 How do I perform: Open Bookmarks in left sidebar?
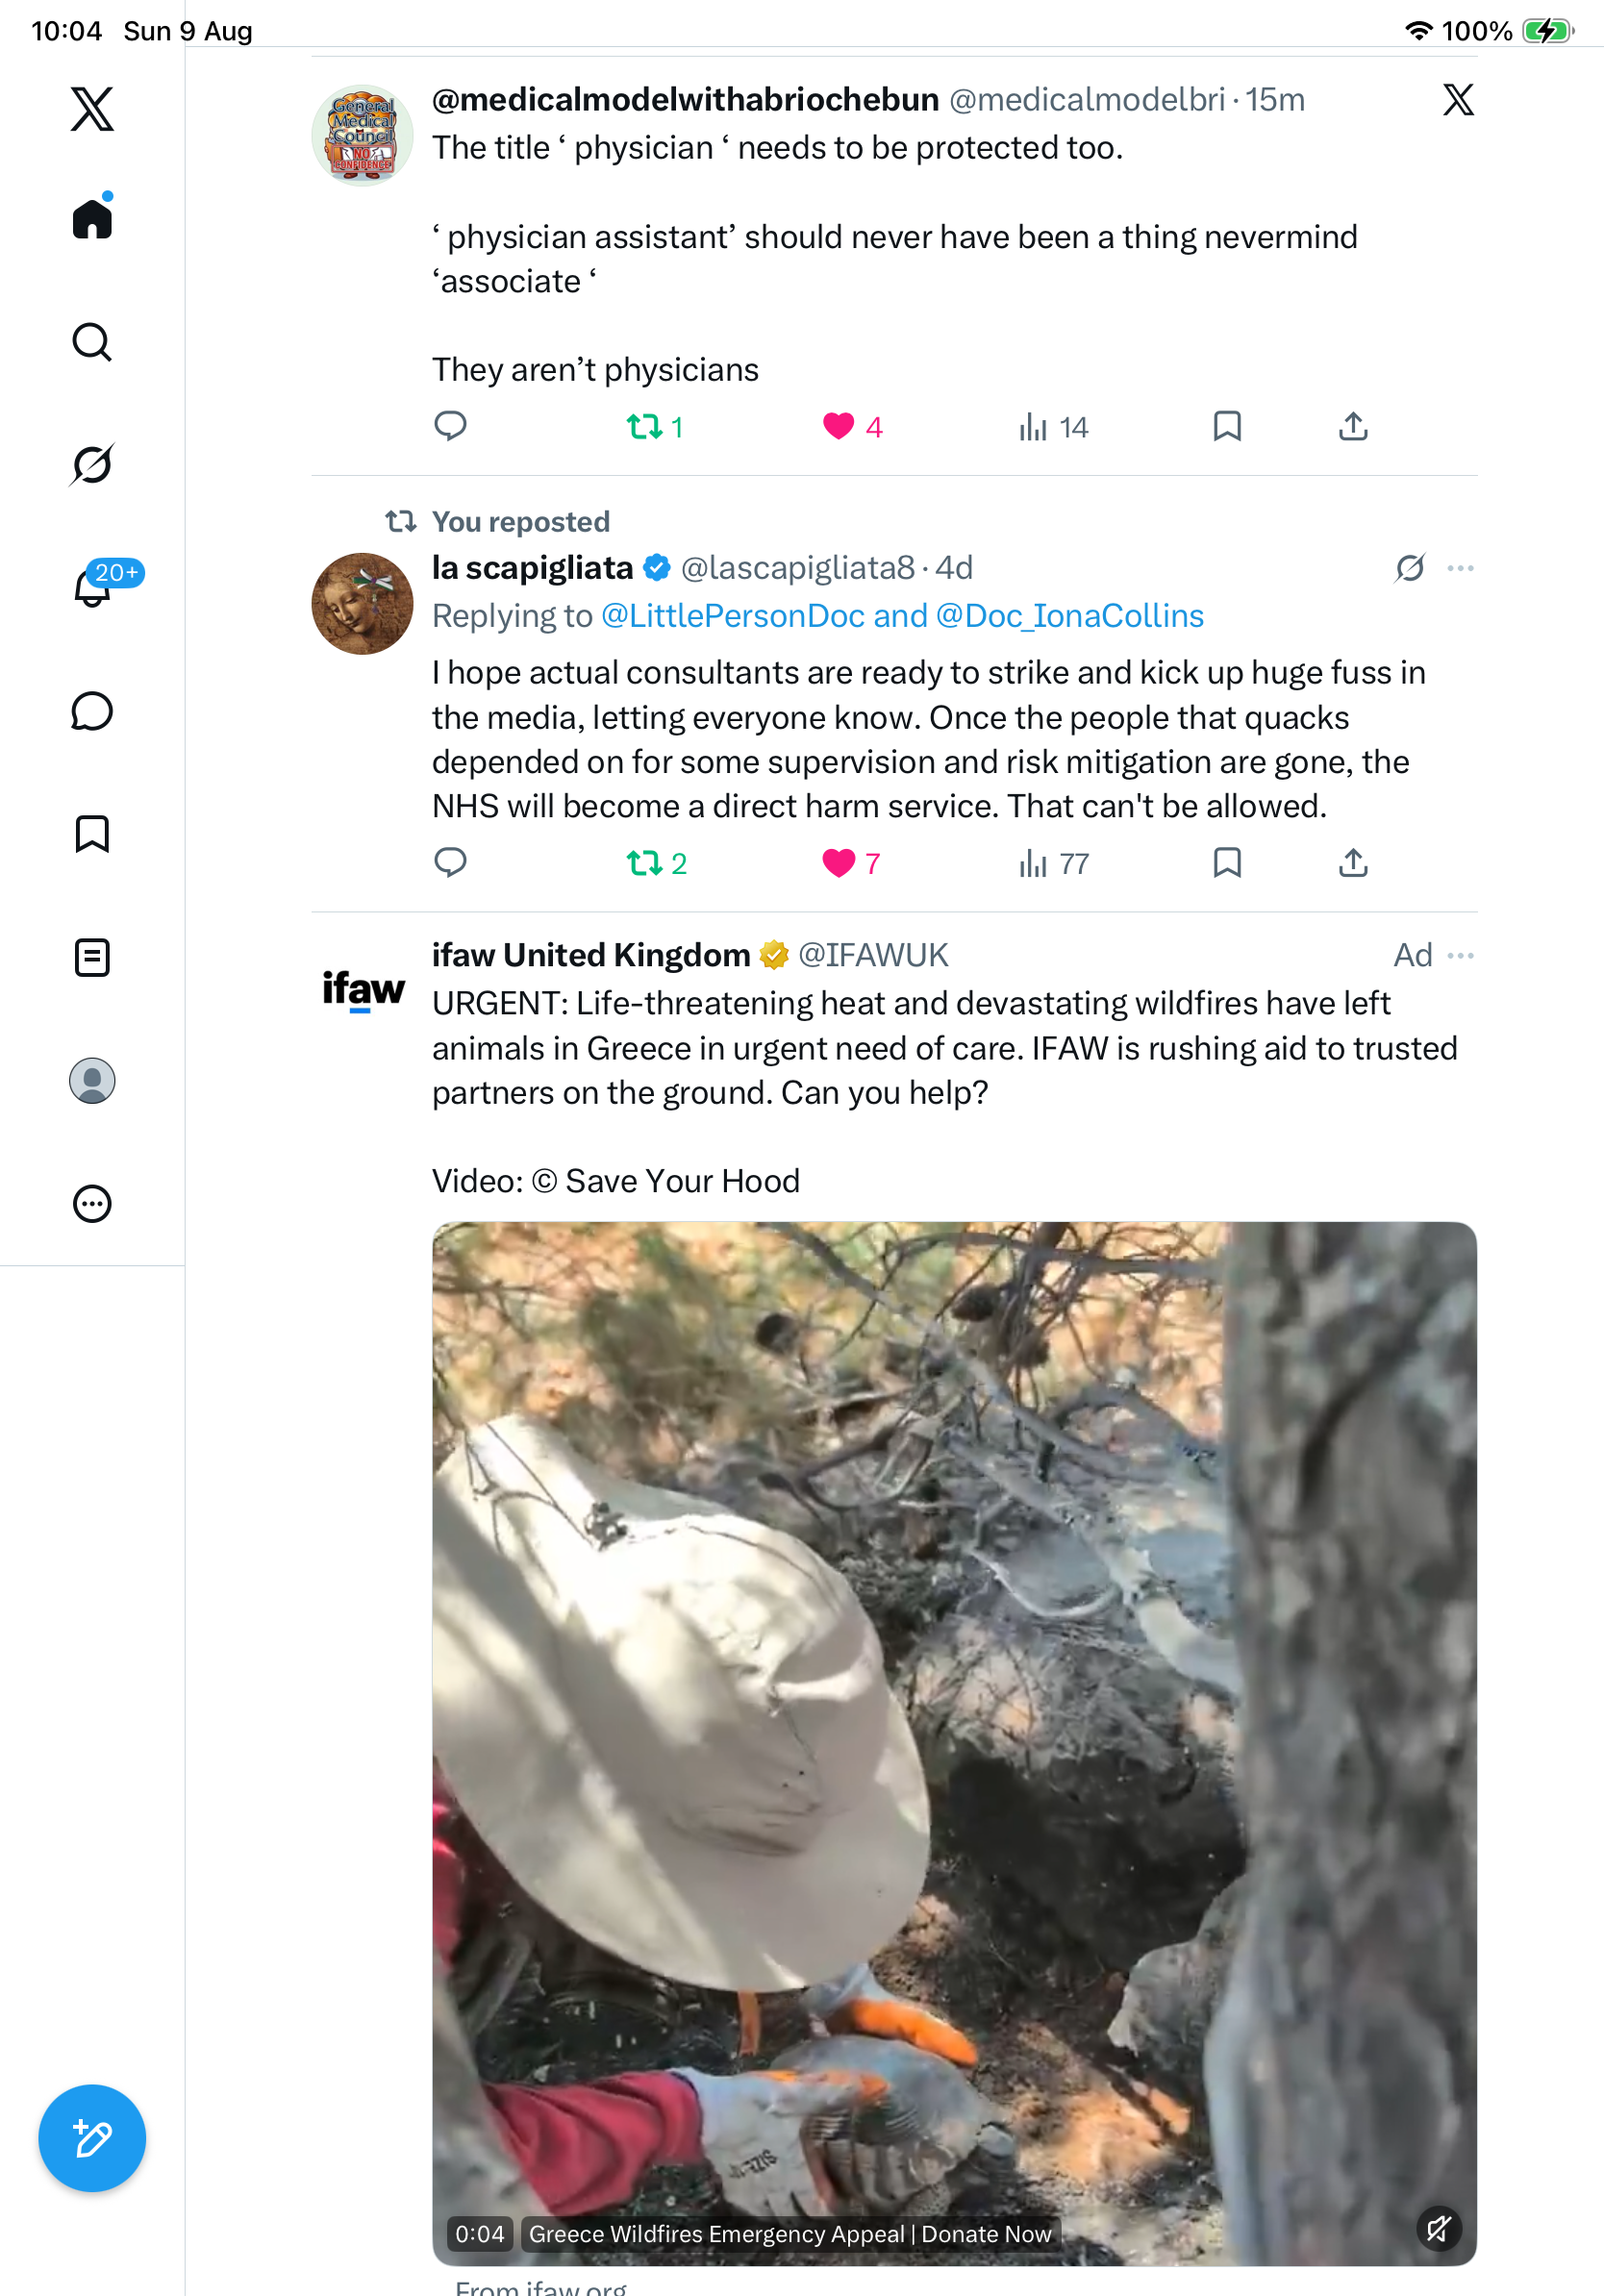(92, 834)
